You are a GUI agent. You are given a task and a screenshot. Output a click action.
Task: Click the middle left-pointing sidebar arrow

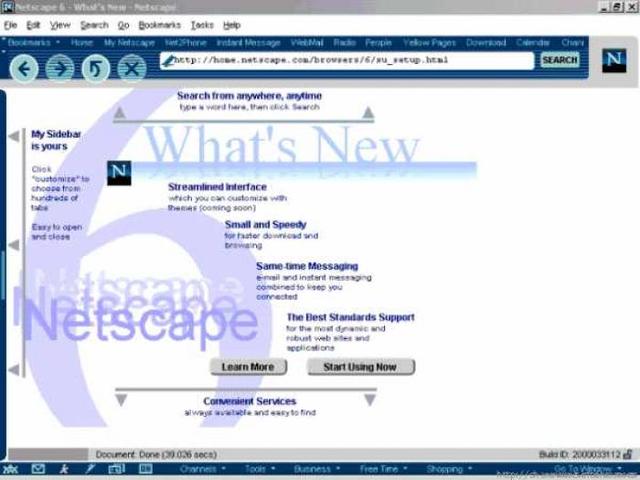[14, 245]
